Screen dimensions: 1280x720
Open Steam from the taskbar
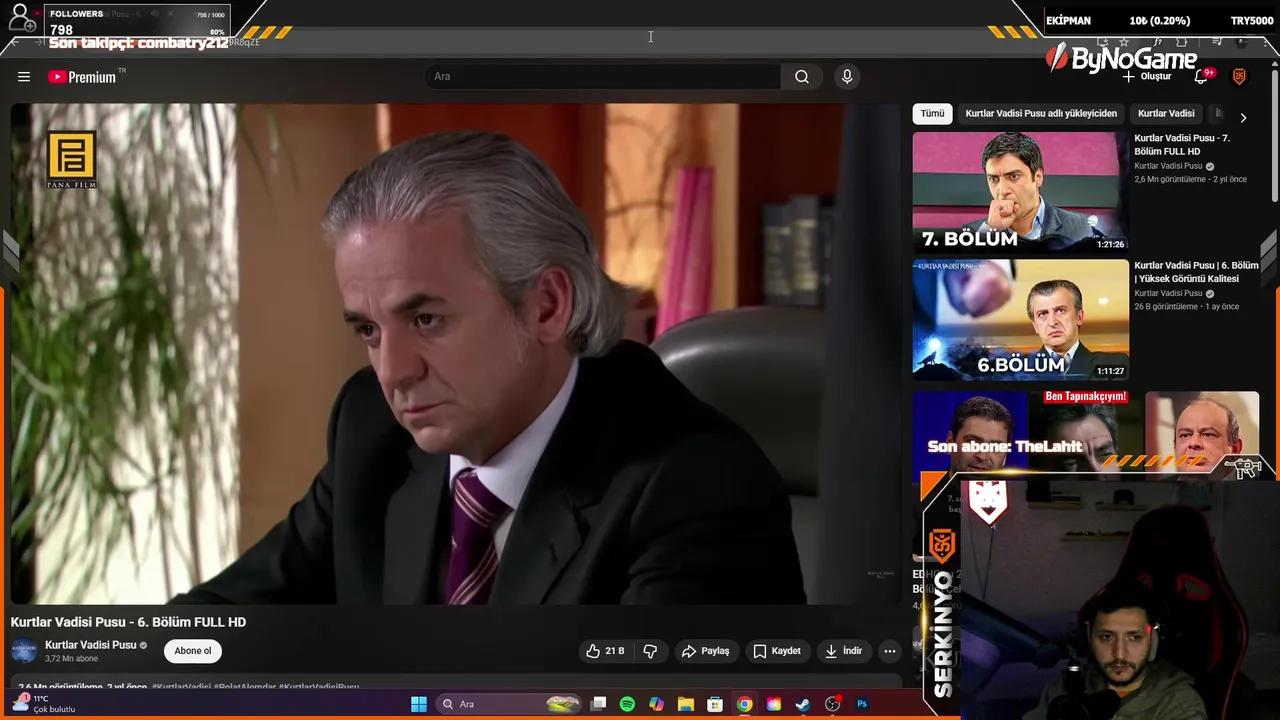click(803, 704)
